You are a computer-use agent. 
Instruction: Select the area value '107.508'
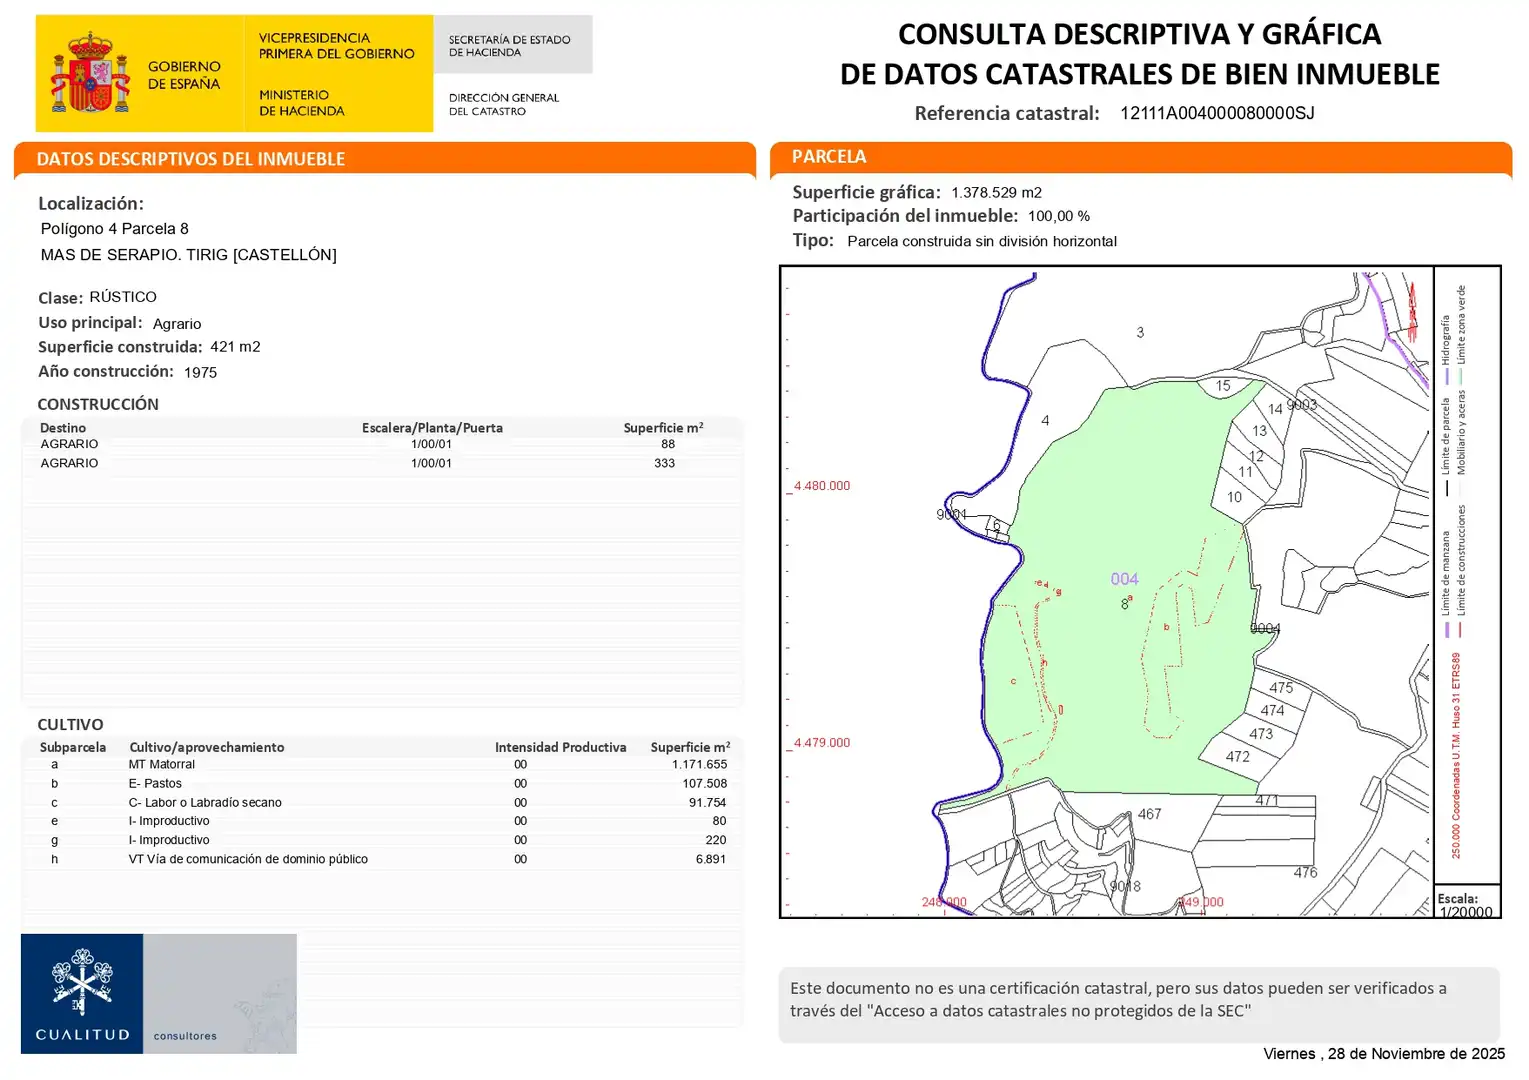pos(705,784)
